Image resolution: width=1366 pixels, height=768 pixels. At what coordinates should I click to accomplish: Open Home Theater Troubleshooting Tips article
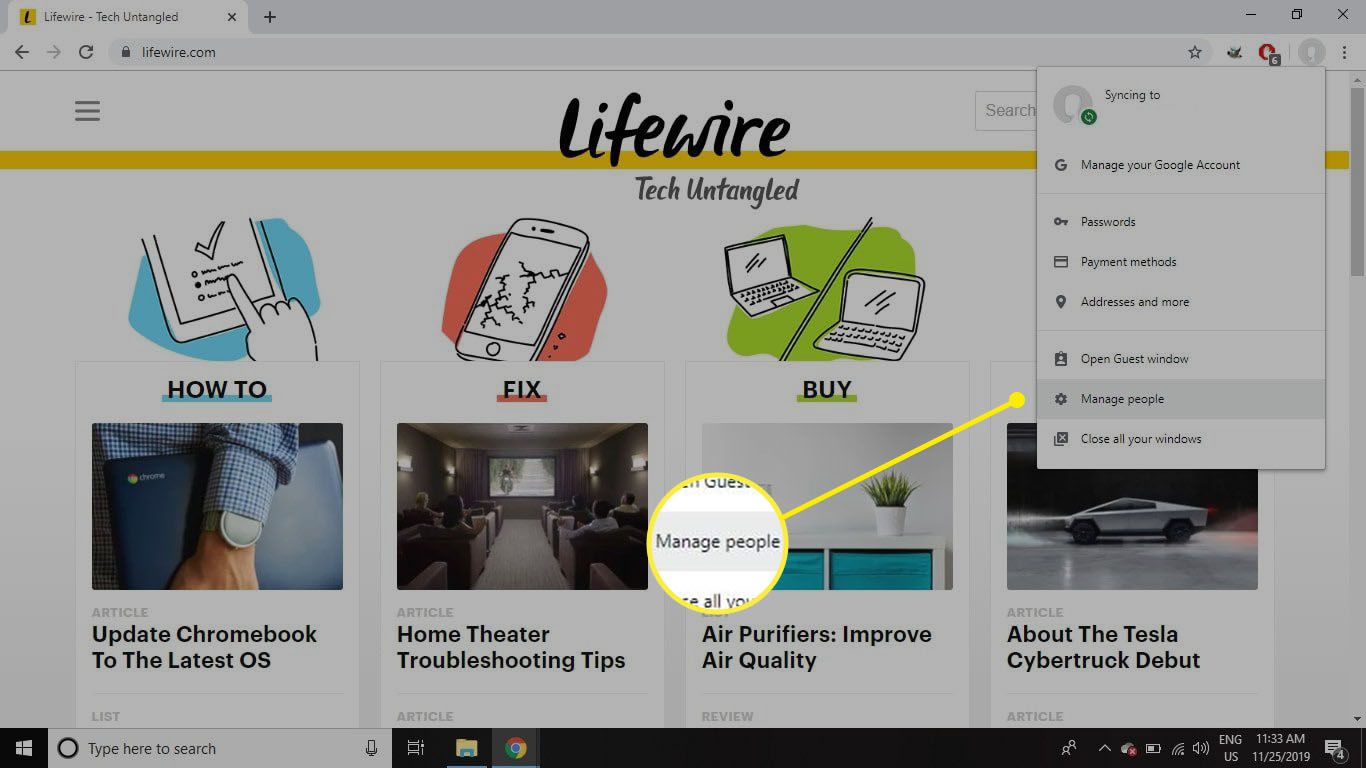pos(511,647)
